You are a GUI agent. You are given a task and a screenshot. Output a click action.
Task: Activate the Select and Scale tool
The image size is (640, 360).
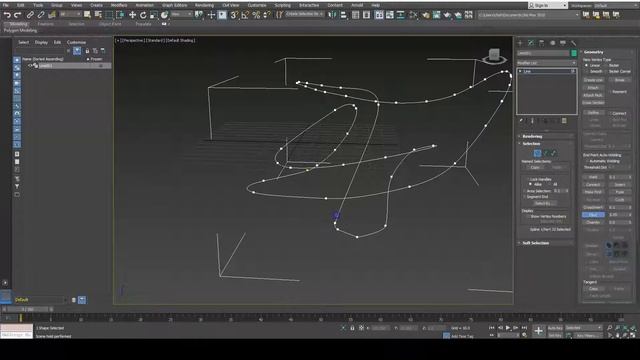[153, 15]
